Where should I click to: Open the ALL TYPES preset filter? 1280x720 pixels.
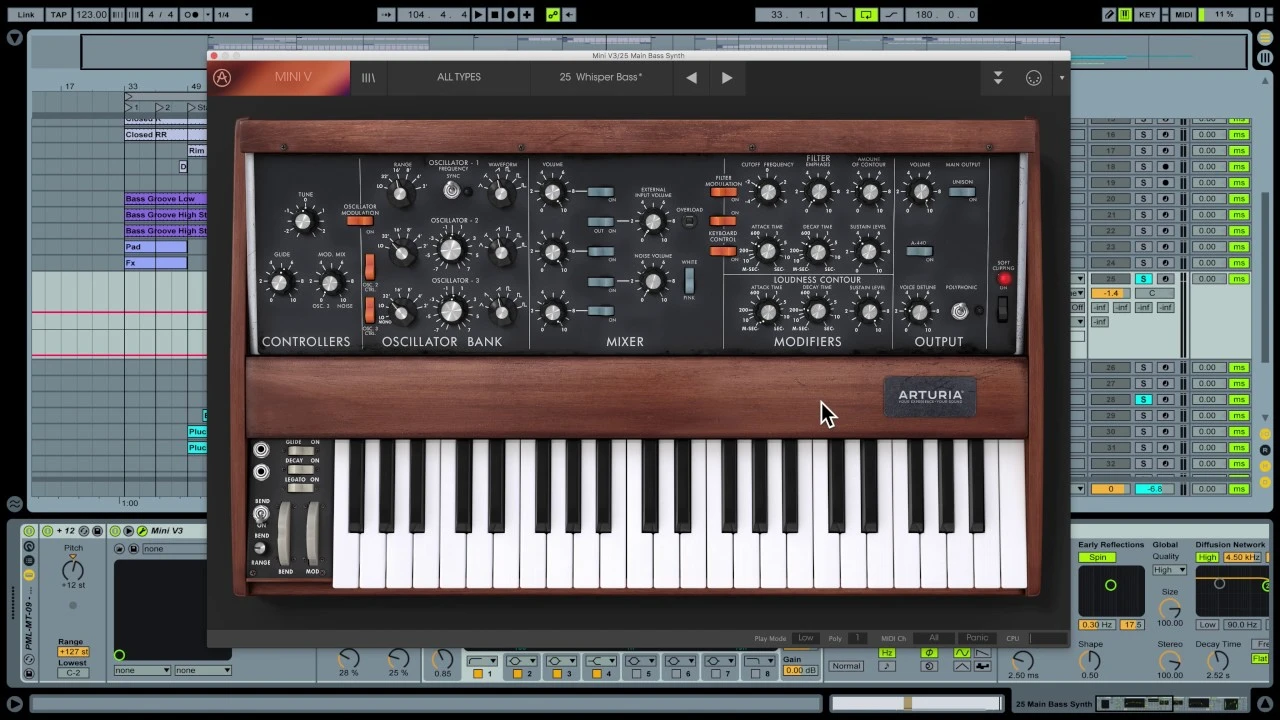click(459, 77)
